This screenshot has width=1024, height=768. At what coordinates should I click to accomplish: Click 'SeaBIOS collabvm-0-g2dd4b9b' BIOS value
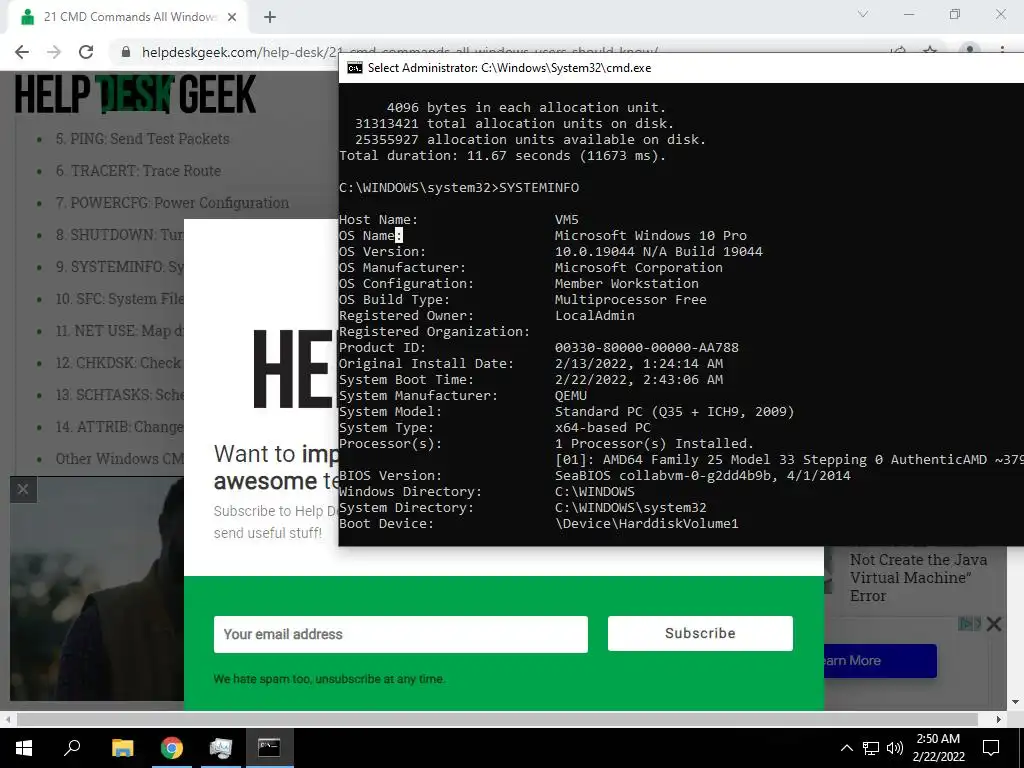click(x=662, y=475)
